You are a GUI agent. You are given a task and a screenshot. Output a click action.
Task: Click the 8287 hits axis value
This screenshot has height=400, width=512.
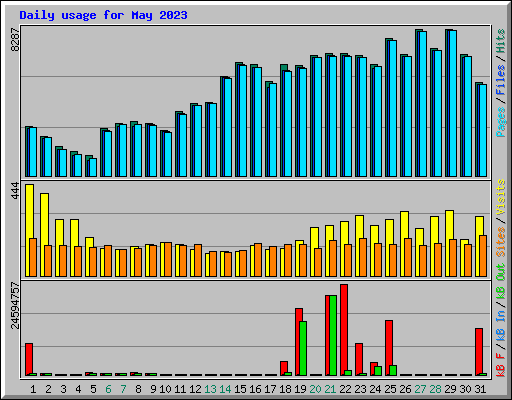(x=15, y=39)
